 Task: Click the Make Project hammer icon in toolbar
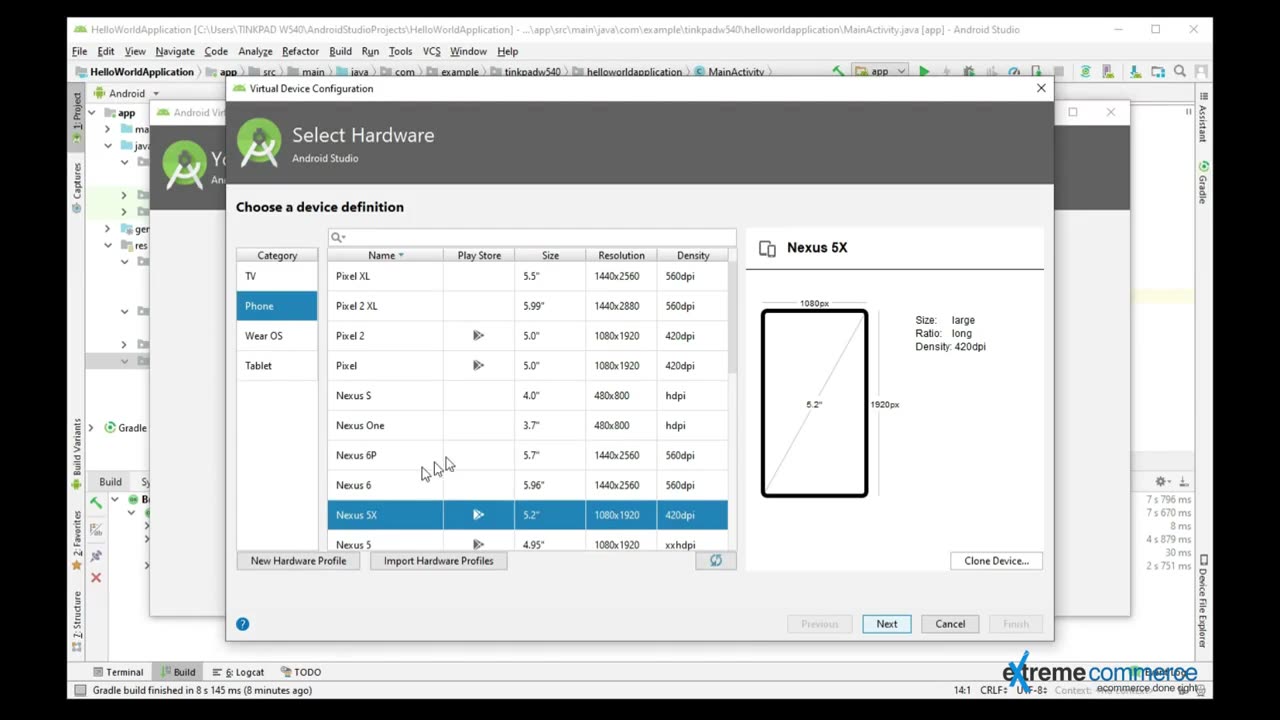tap(838, 72)
